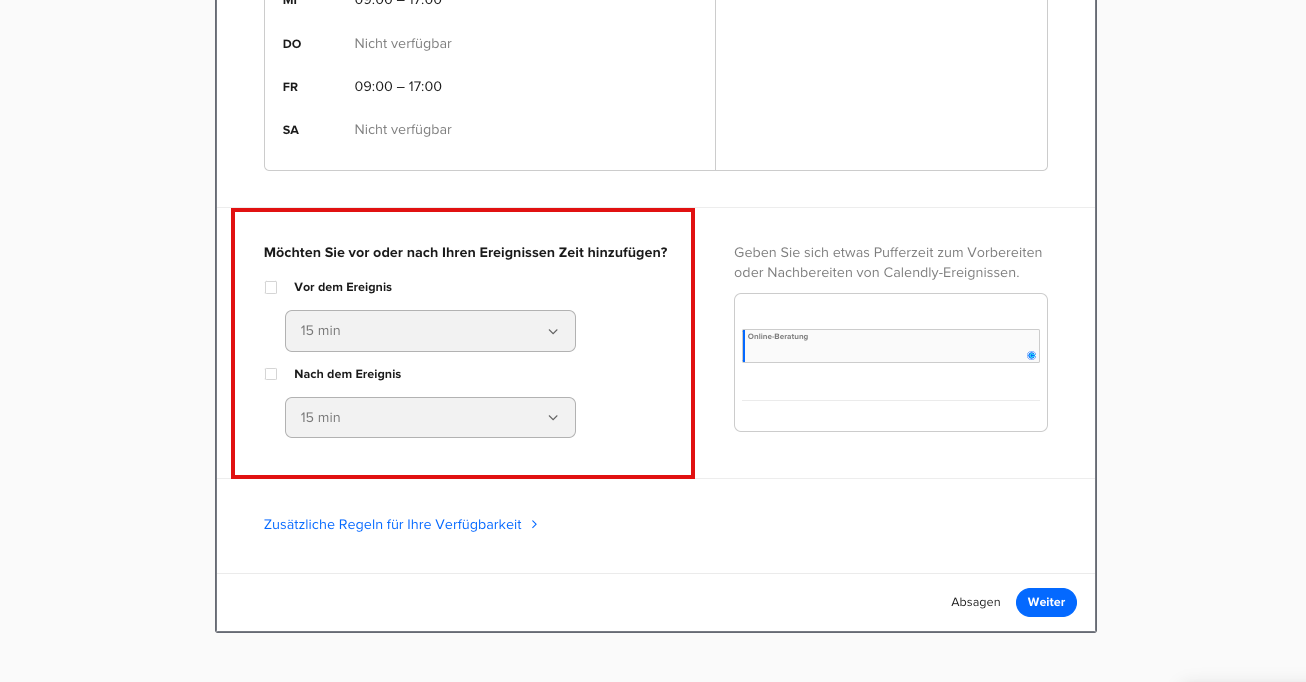
Task: Open Zusätzliche Regeln für Ihre Verfügbarkeit link
Action: tap(393, 524)
